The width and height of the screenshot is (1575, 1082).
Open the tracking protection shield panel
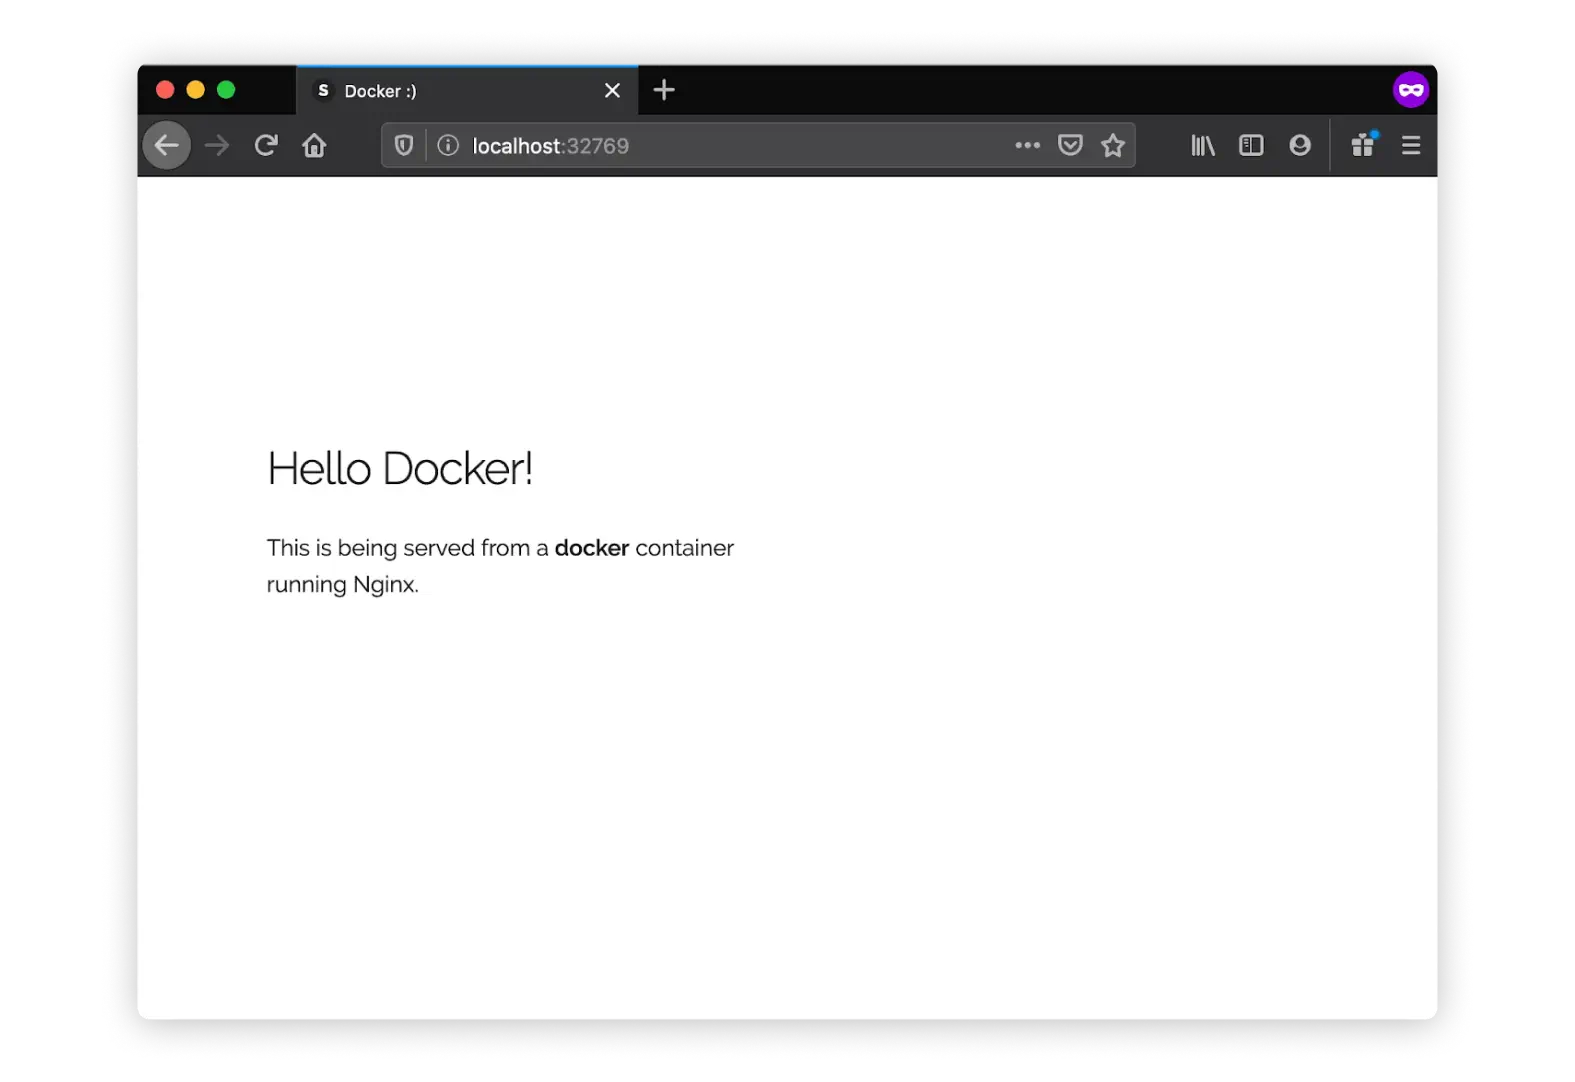[404, 146]
